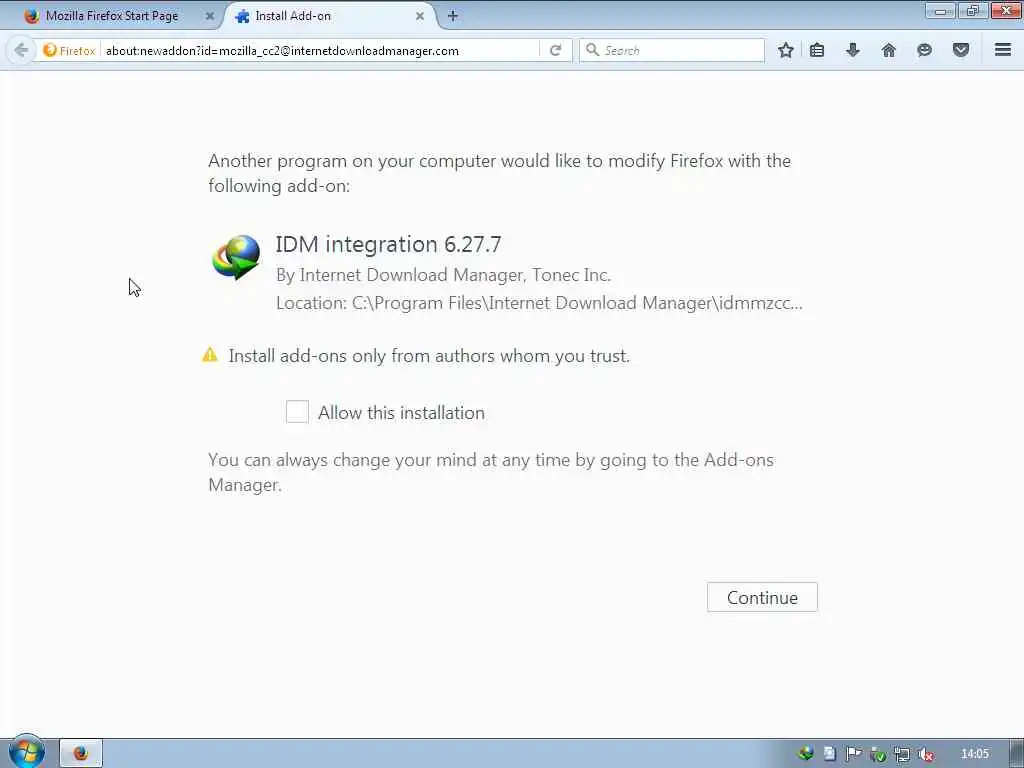Tick the Allow this installation checkbox
Screen dimensions: 1024x768
(297, 411)
